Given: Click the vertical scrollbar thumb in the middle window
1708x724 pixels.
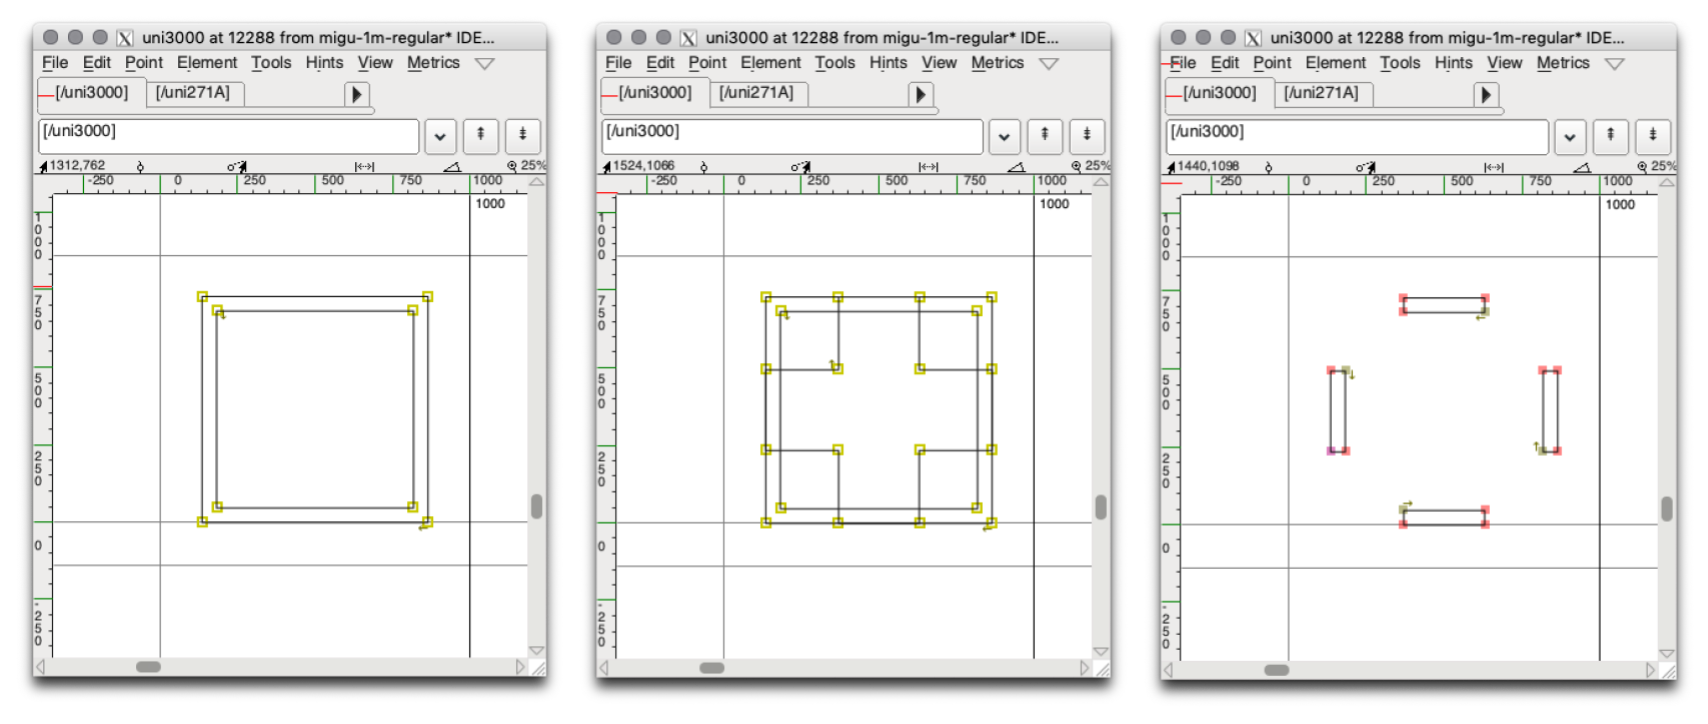Looking at the screenshot, I should tap(1101, 507).
